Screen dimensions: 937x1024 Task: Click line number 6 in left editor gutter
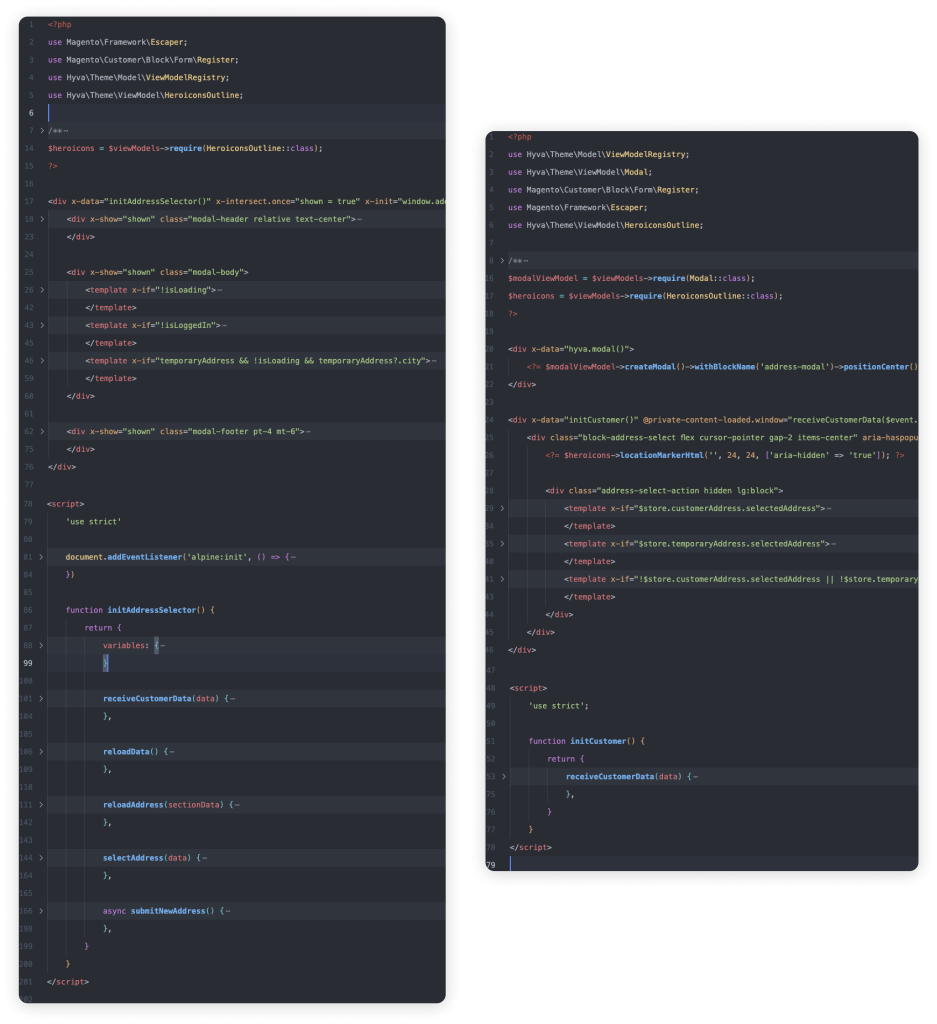(x=31, y=113)
